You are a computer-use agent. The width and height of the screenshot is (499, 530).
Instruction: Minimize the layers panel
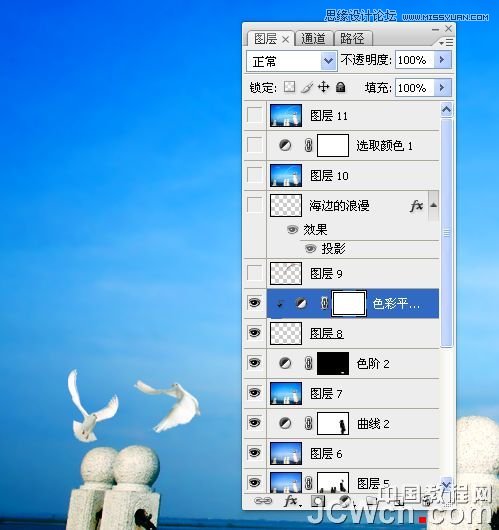click(435, 29)
